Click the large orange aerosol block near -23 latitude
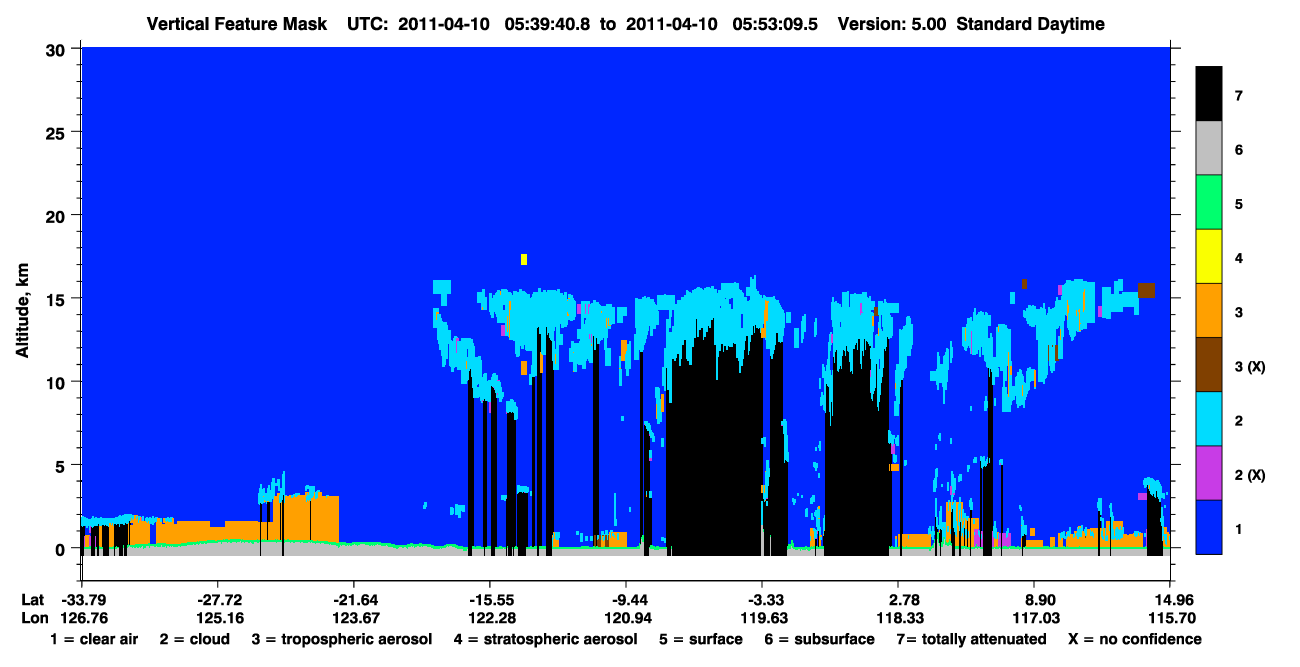 point(306,518)
